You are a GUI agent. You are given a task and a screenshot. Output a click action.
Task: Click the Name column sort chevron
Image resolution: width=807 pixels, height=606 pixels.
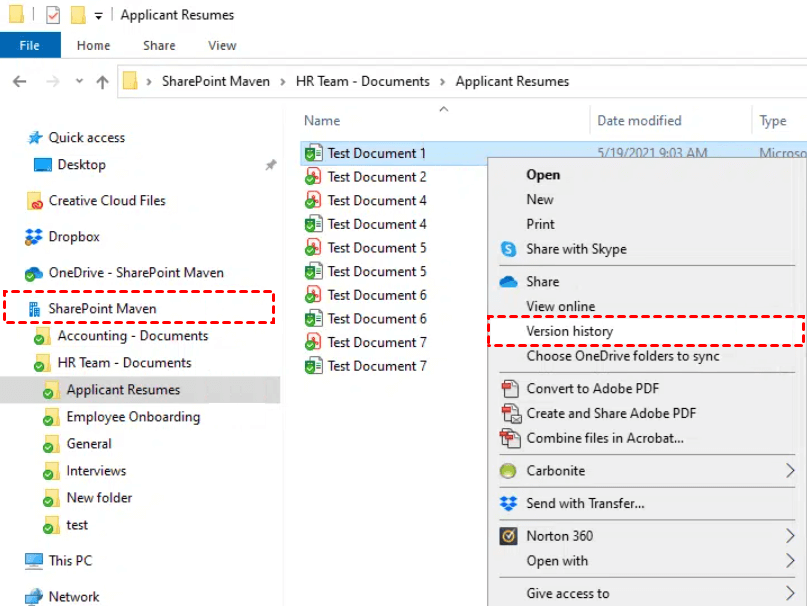click(443, 110)
